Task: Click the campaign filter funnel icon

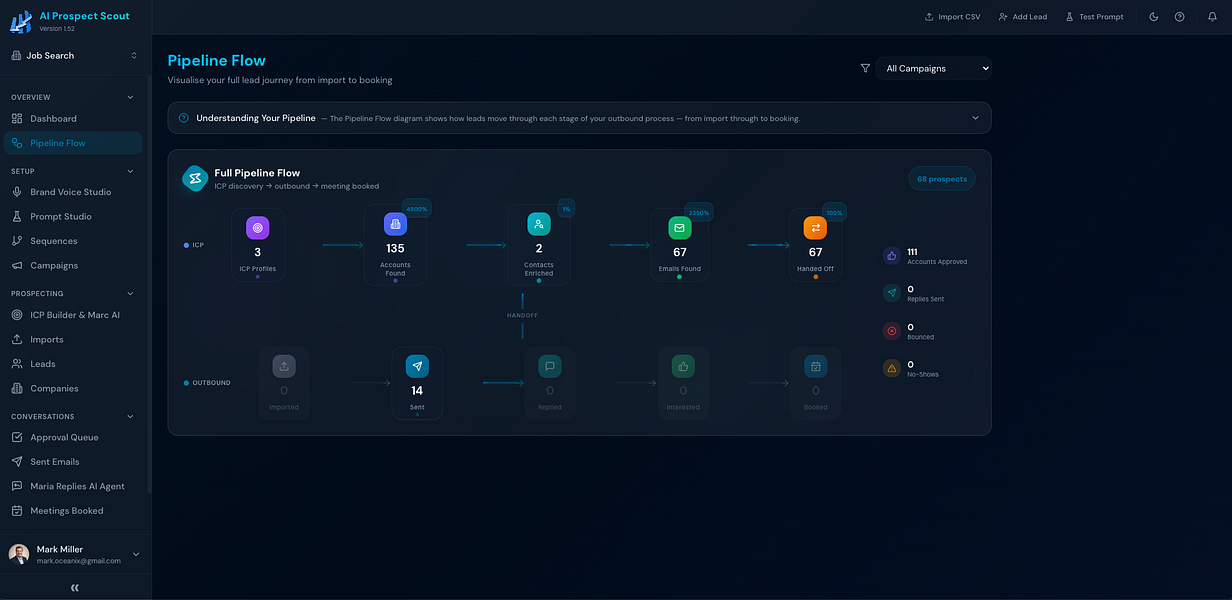Action: click(x=865, y=68)
